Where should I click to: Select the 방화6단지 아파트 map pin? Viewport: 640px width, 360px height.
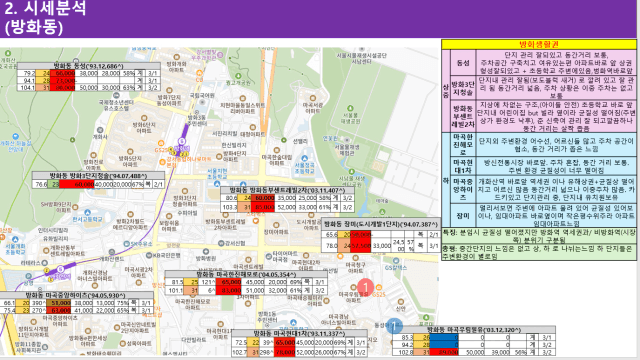(144, 118)
